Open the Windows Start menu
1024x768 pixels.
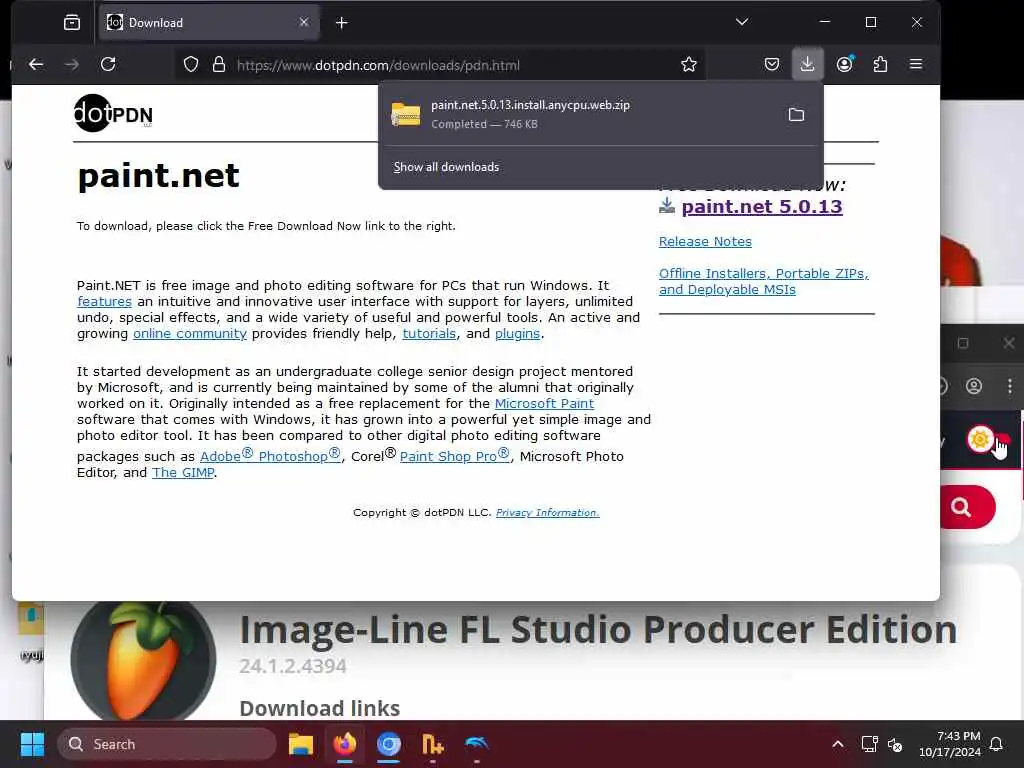pos(32,744)
